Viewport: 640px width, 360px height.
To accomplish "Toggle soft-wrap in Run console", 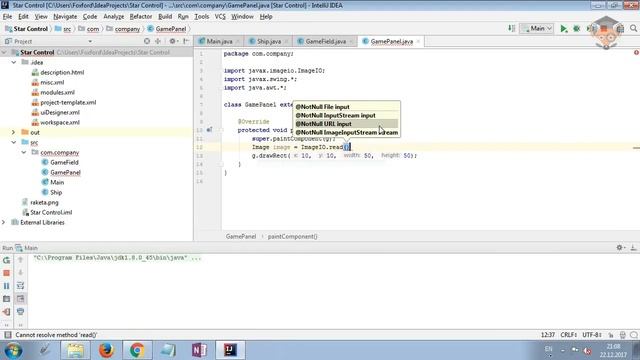I will pyautogui.click(x=20, y=286).
